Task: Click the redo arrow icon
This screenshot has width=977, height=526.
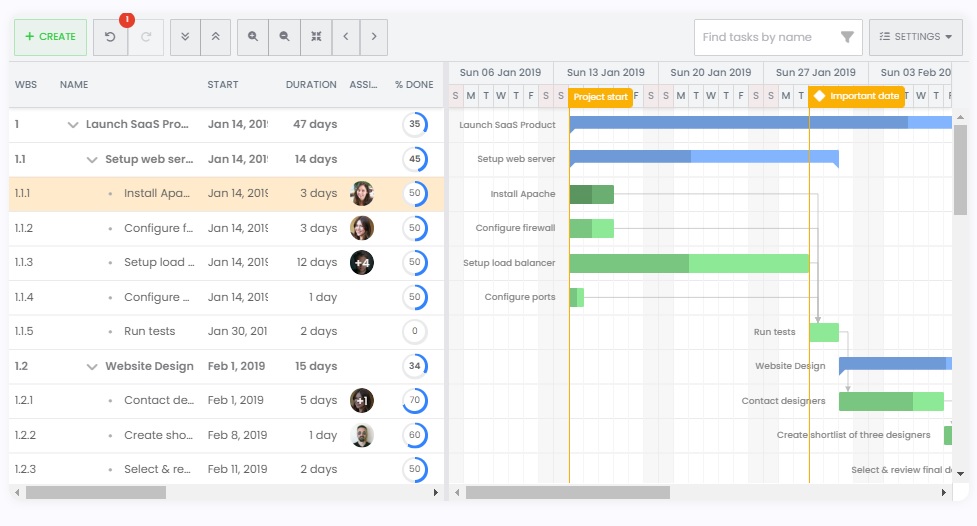Action: (x=146, y=37)
